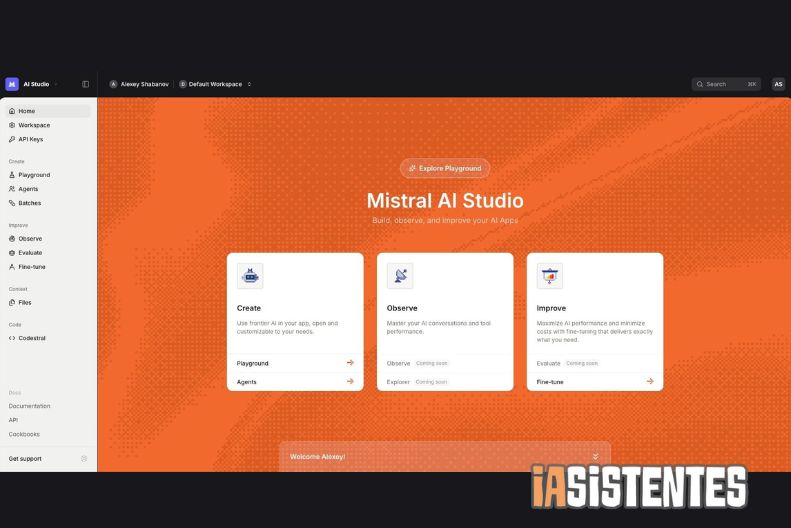The height and width of the screenshot is (528, 791).
Task: Go to Agents in the sidebar
Action: tap(48, 189)
